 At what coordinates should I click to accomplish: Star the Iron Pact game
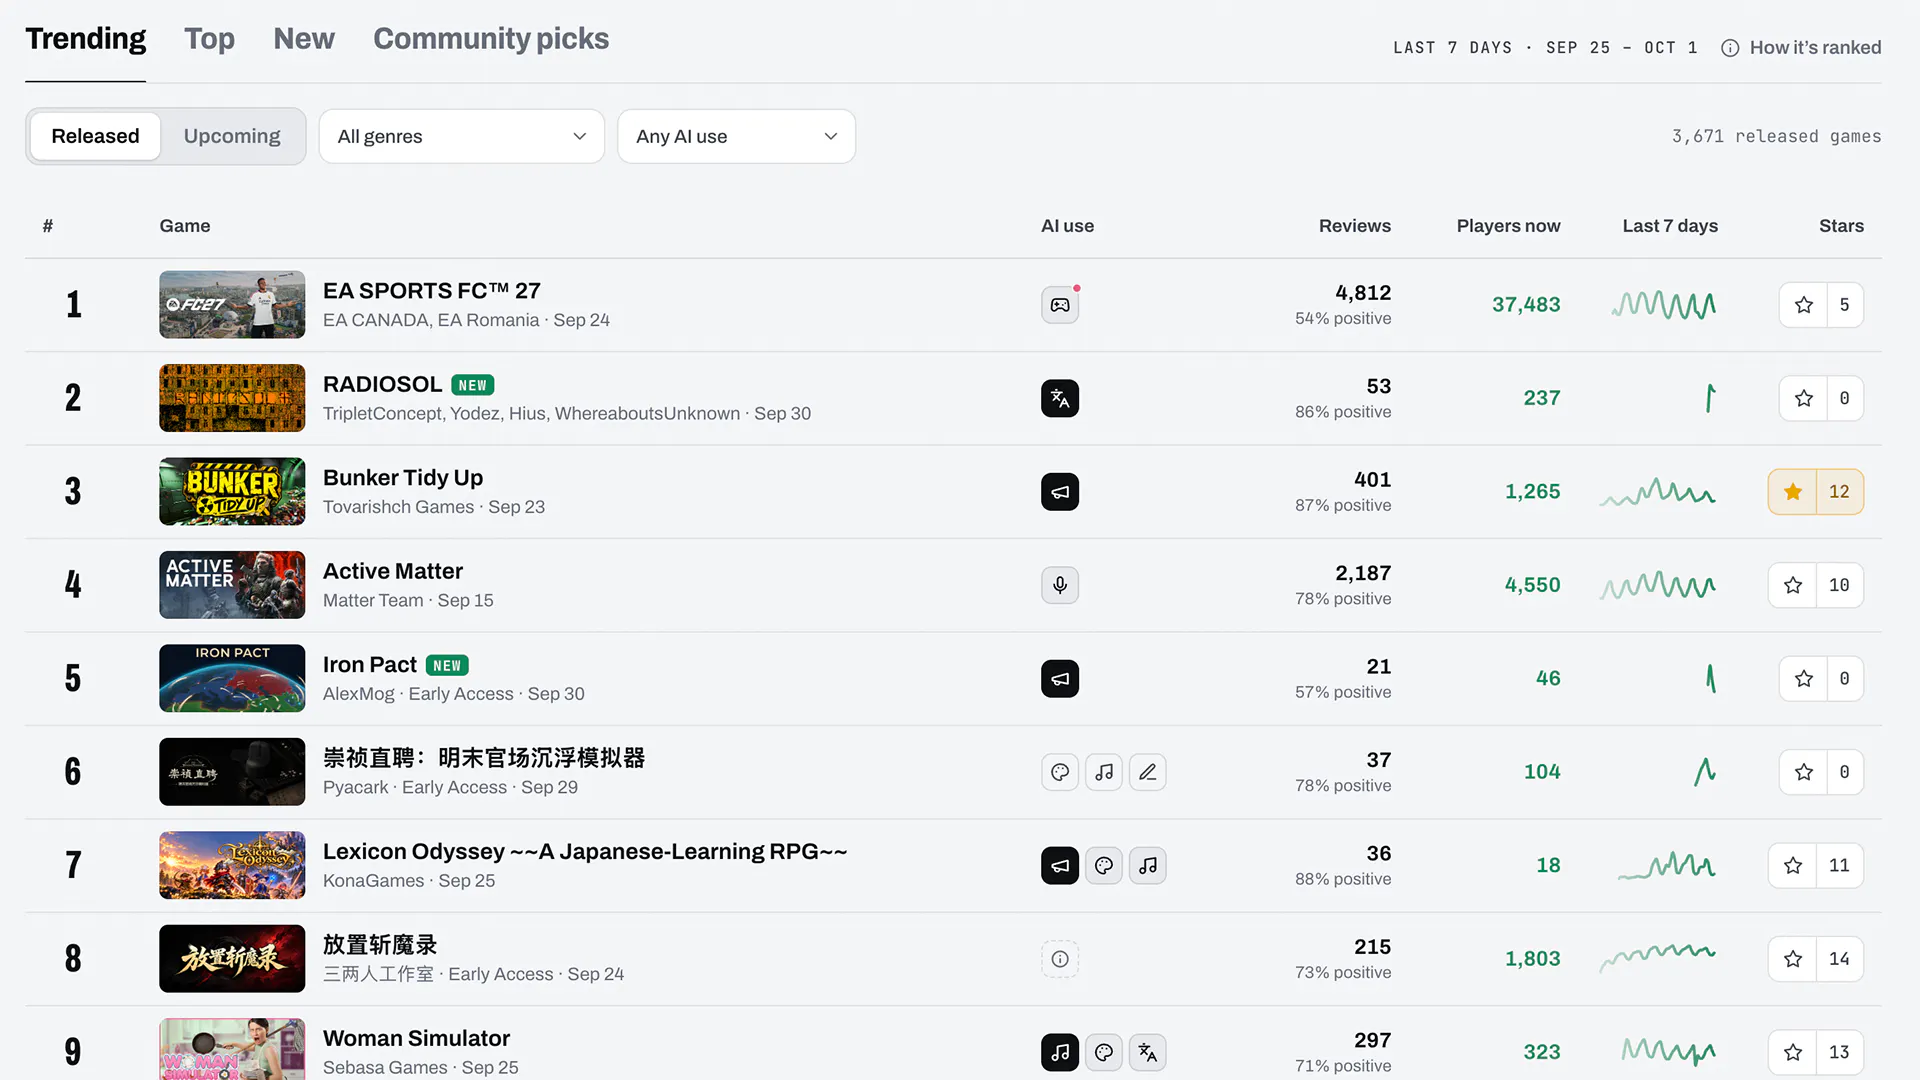click(1803, 679)
